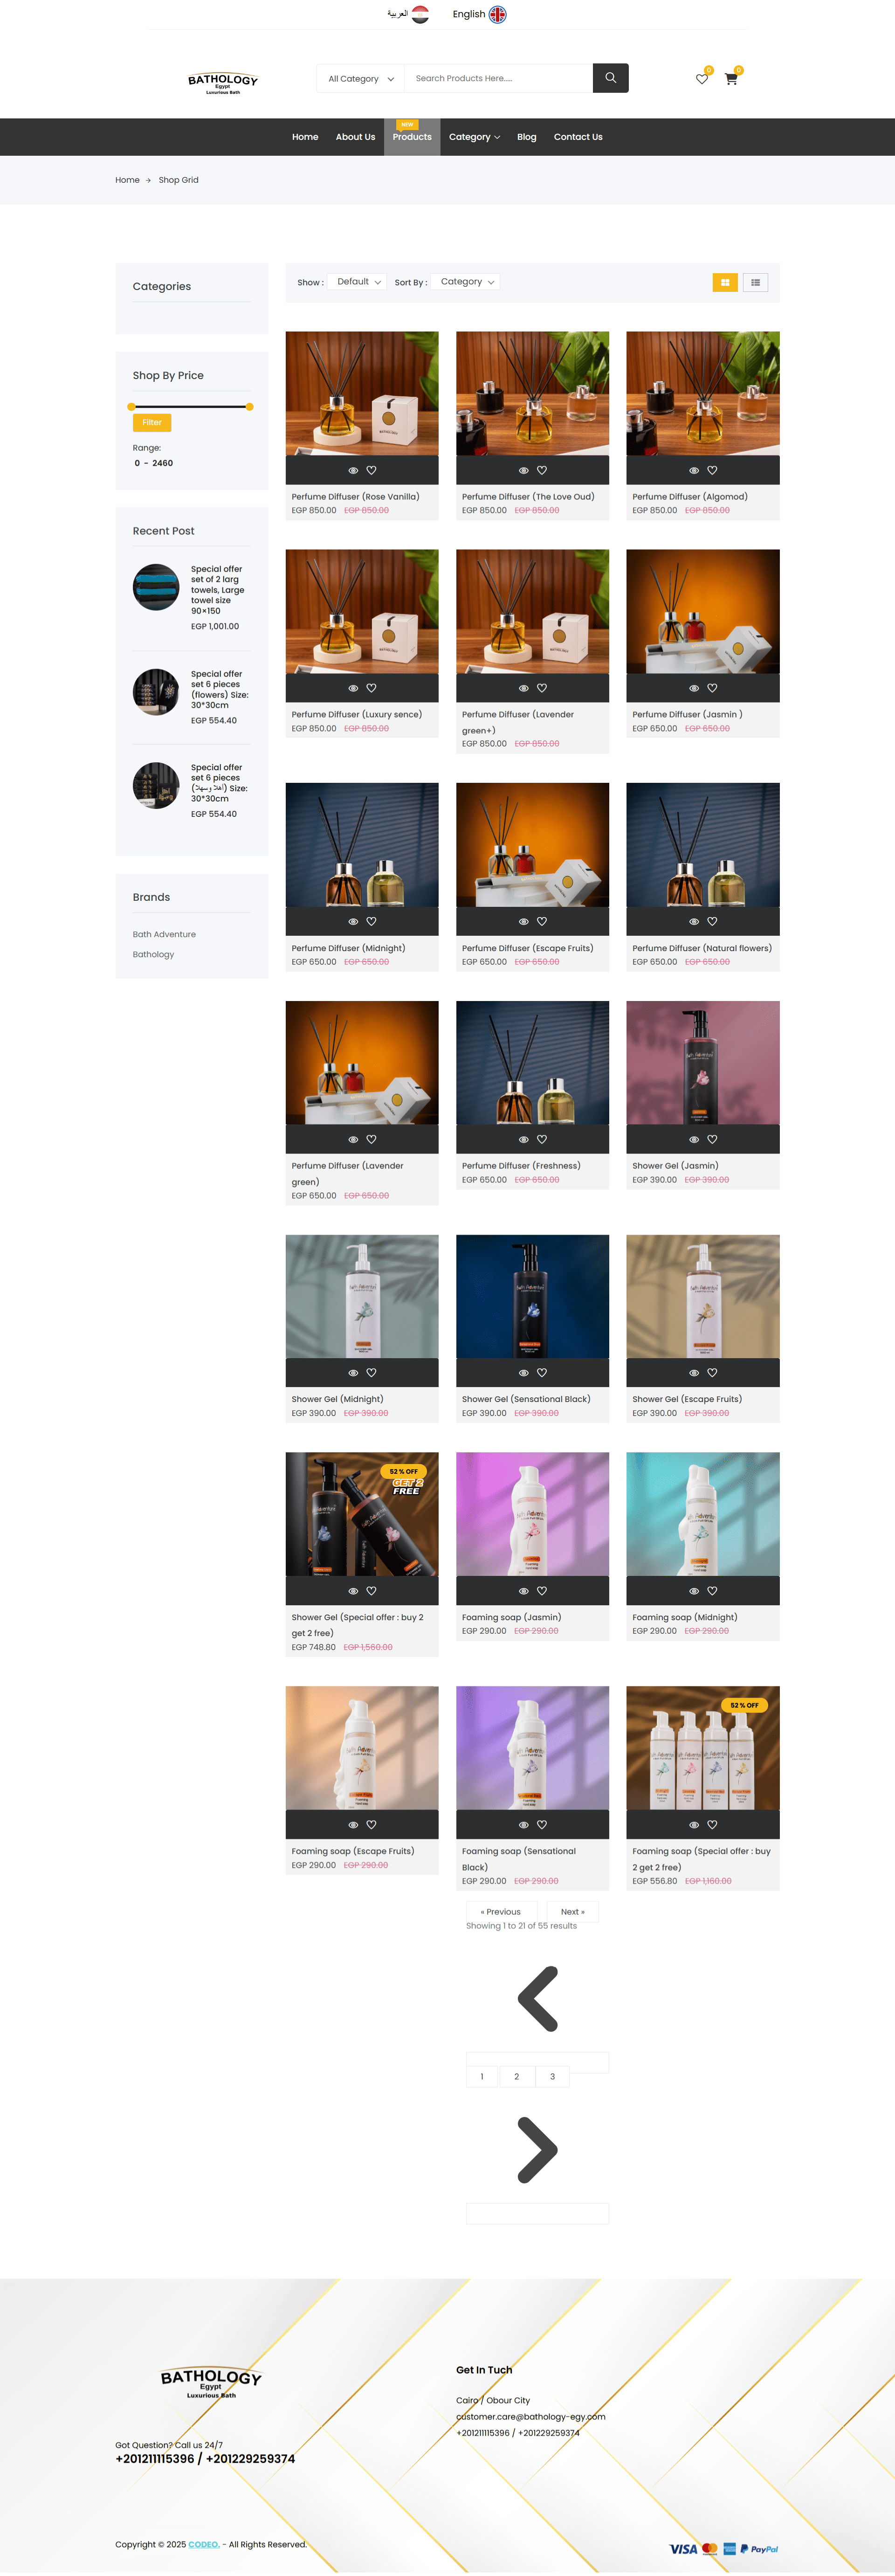
Task: Open the All Category dropdown
Action: [x=361, y=79]
